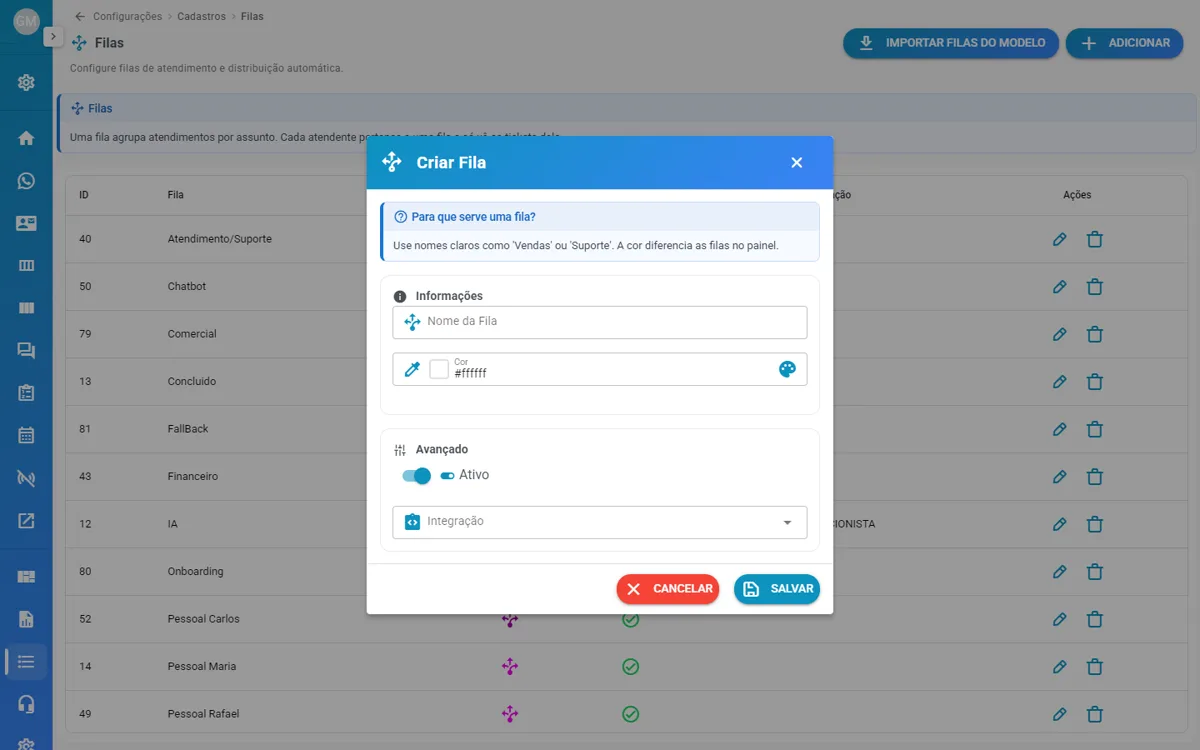Viewport: 1200px width, 750px height.
Task: Delete the Pessoal Maria queue
Action: (x=1095, y=667)
